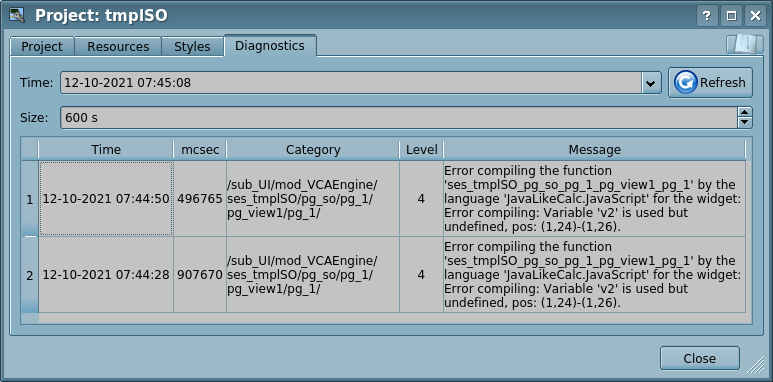Close dialog with the title bar X
Viewport: 773px width, 382px height.
(x=755, y=16)
